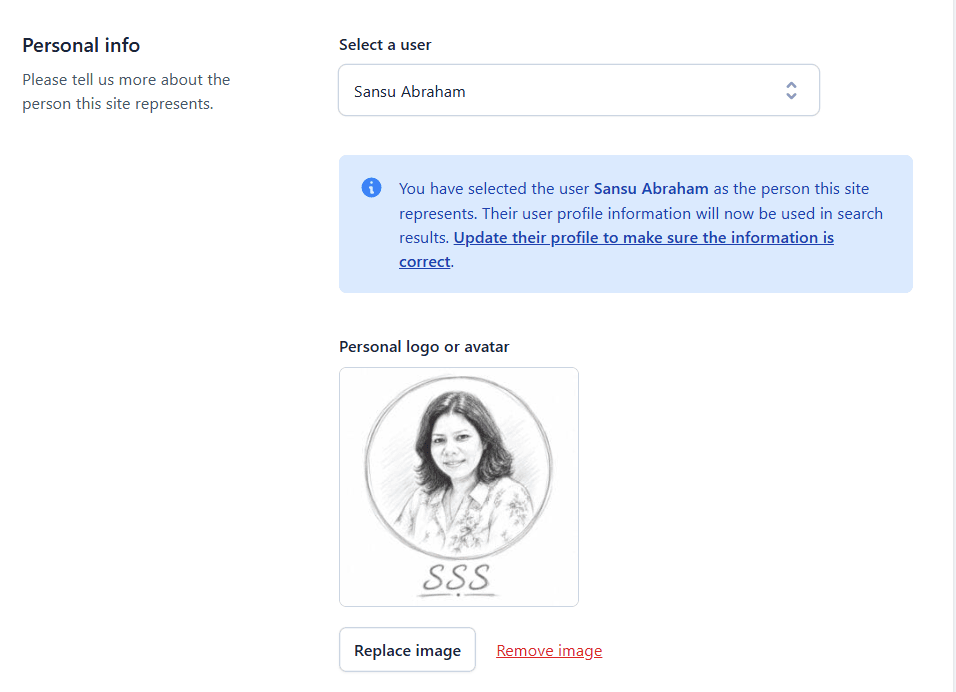Image resolution: width=956 pixels, height=692 pixels.
Task: Click 'You have selected the user' notice text
Action: click(x=494, y=188)
